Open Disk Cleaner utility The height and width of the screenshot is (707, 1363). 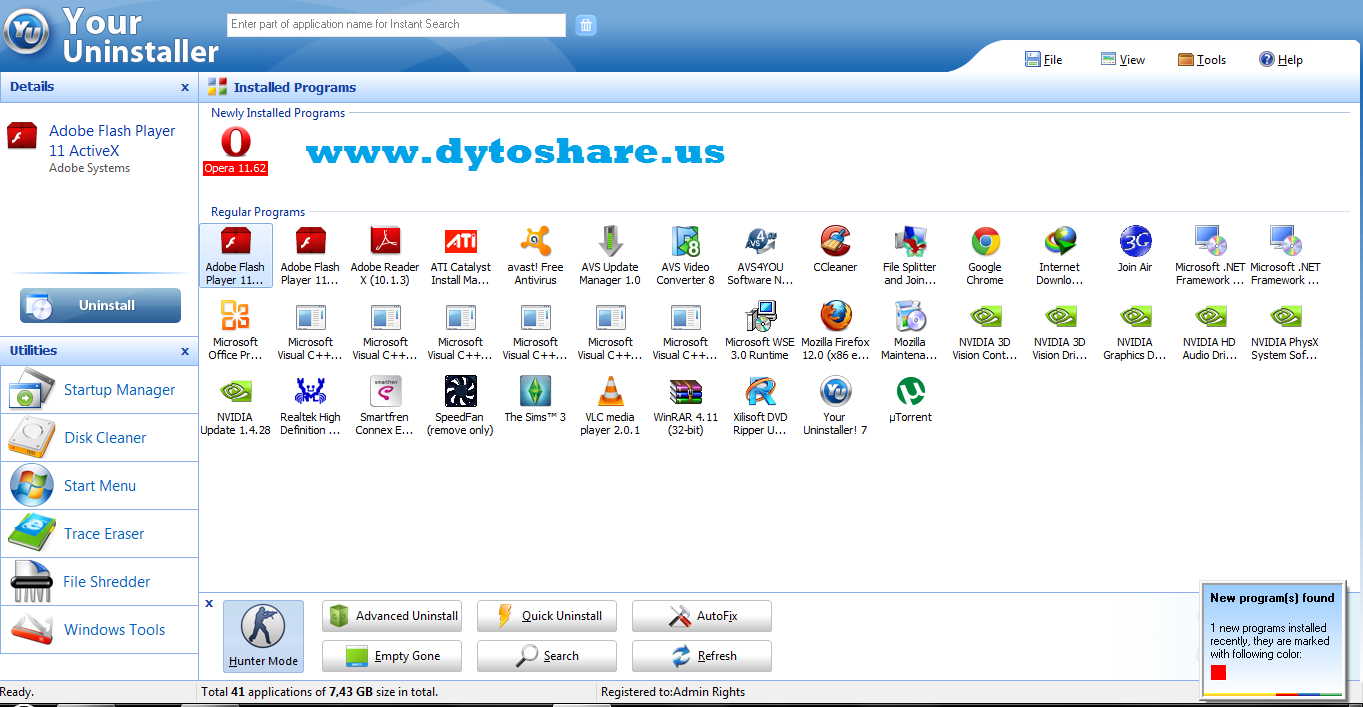tap(99, 438)
